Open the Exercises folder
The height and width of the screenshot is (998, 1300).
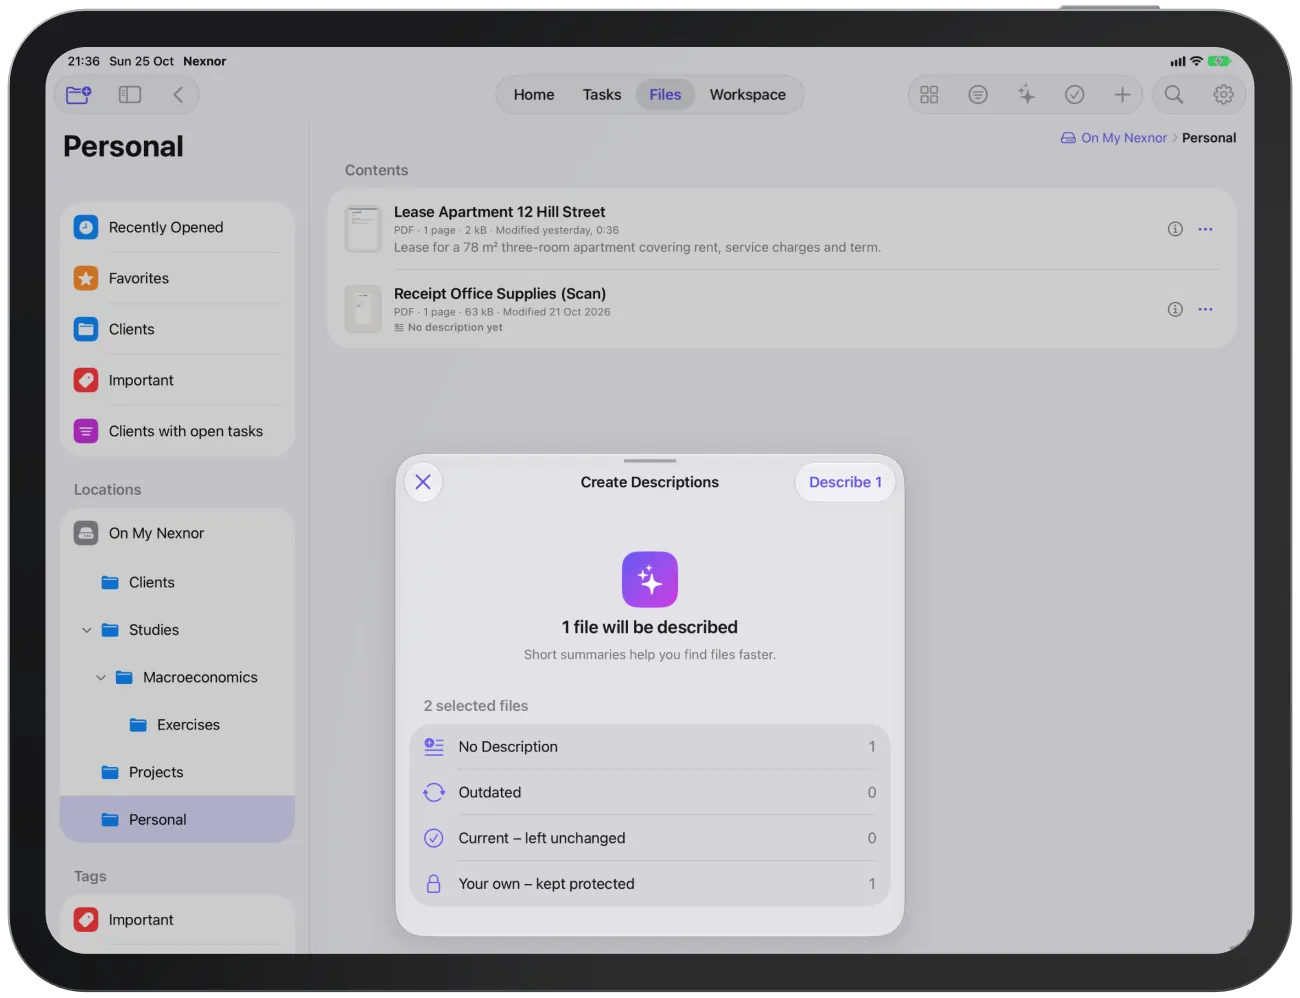(x=177, y=725)
